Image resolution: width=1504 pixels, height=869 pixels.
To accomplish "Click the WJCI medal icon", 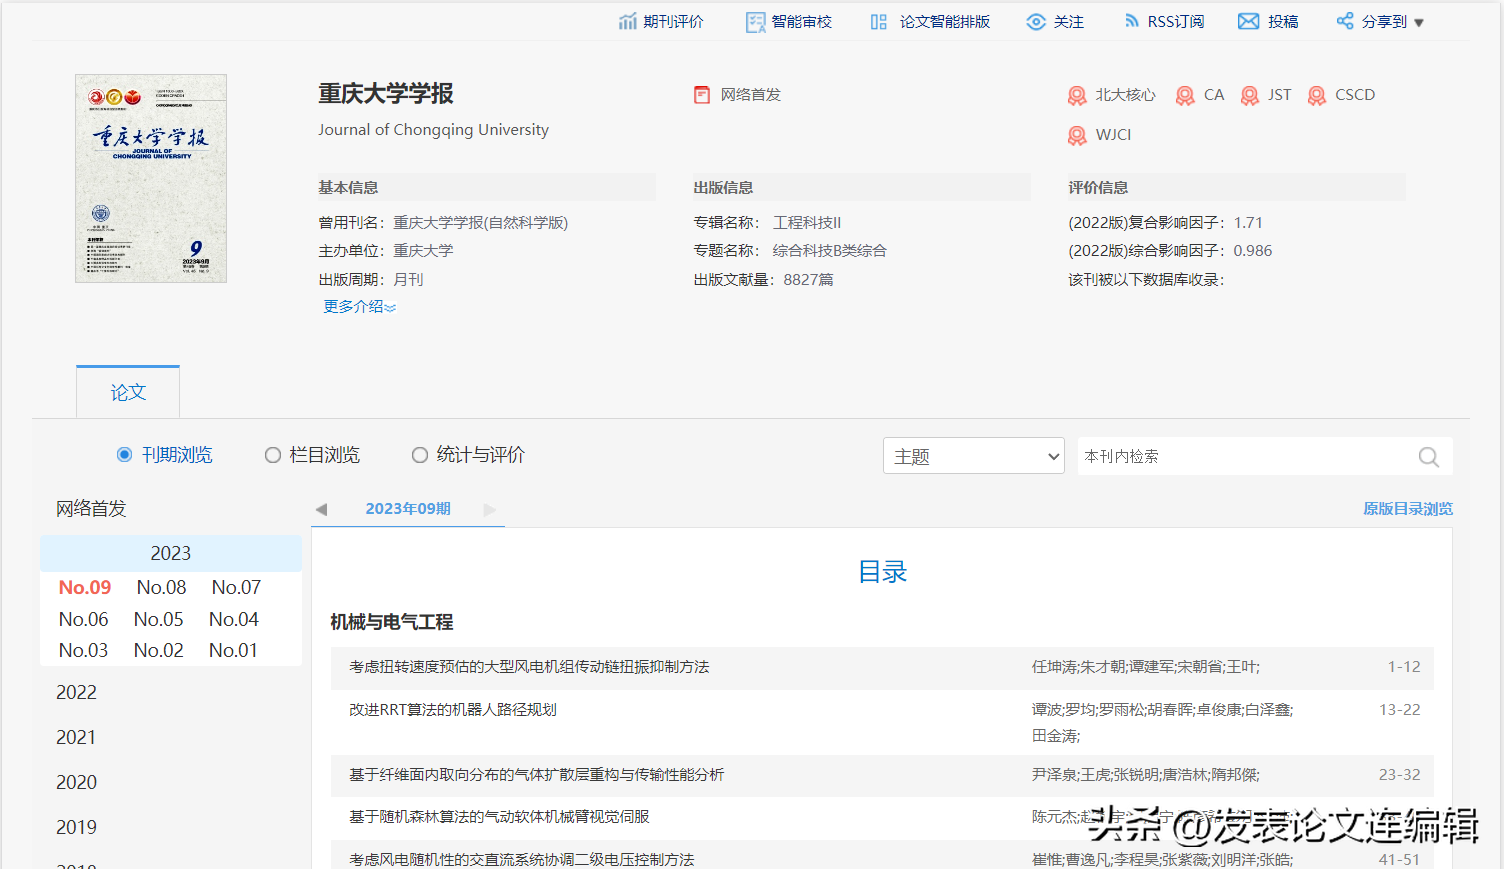I will [x=1077, y=135].
